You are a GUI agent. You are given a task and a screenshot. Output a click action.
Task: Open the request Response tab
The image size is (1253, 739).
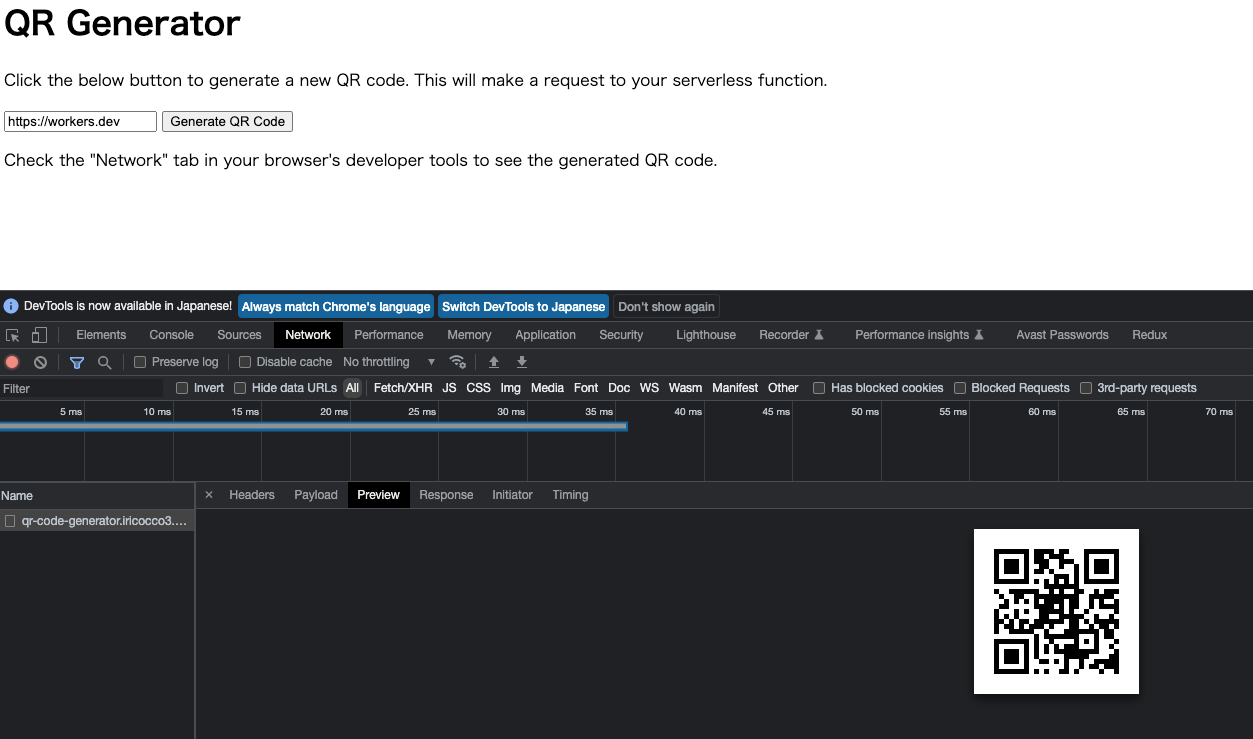446,495
